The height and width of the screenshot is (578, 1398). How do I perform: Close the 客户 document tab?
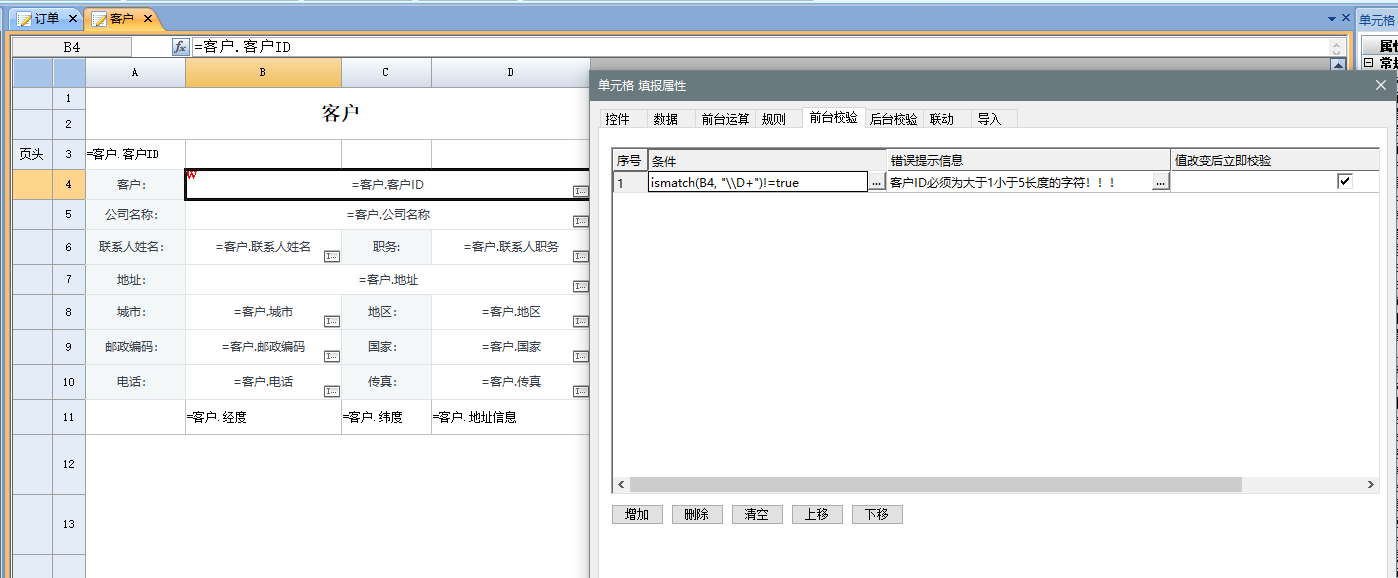click(148, 19)
